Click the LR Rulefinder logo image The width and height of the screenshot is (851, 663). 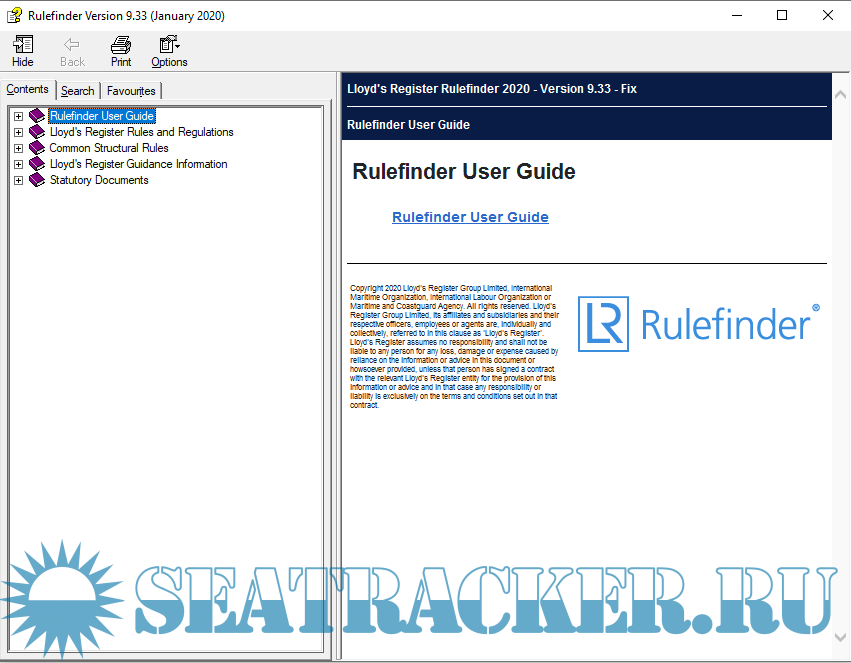(x=697, y=323)
